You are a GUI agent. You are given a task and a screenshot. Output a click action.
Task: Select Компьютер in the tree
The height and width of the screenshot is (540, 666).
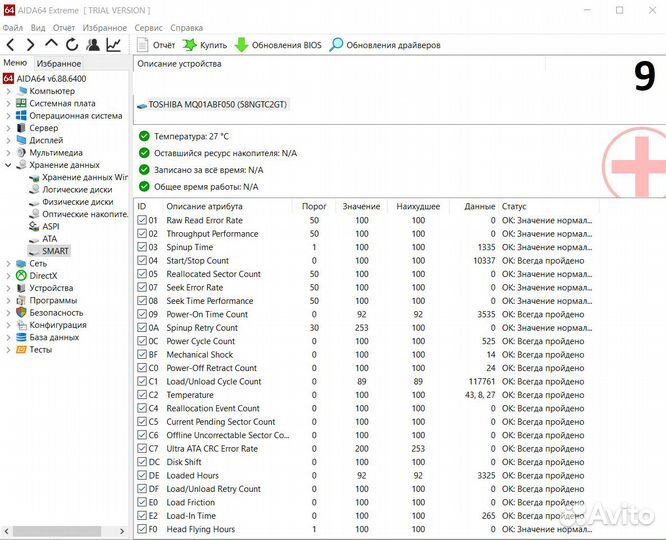(52, 91)
